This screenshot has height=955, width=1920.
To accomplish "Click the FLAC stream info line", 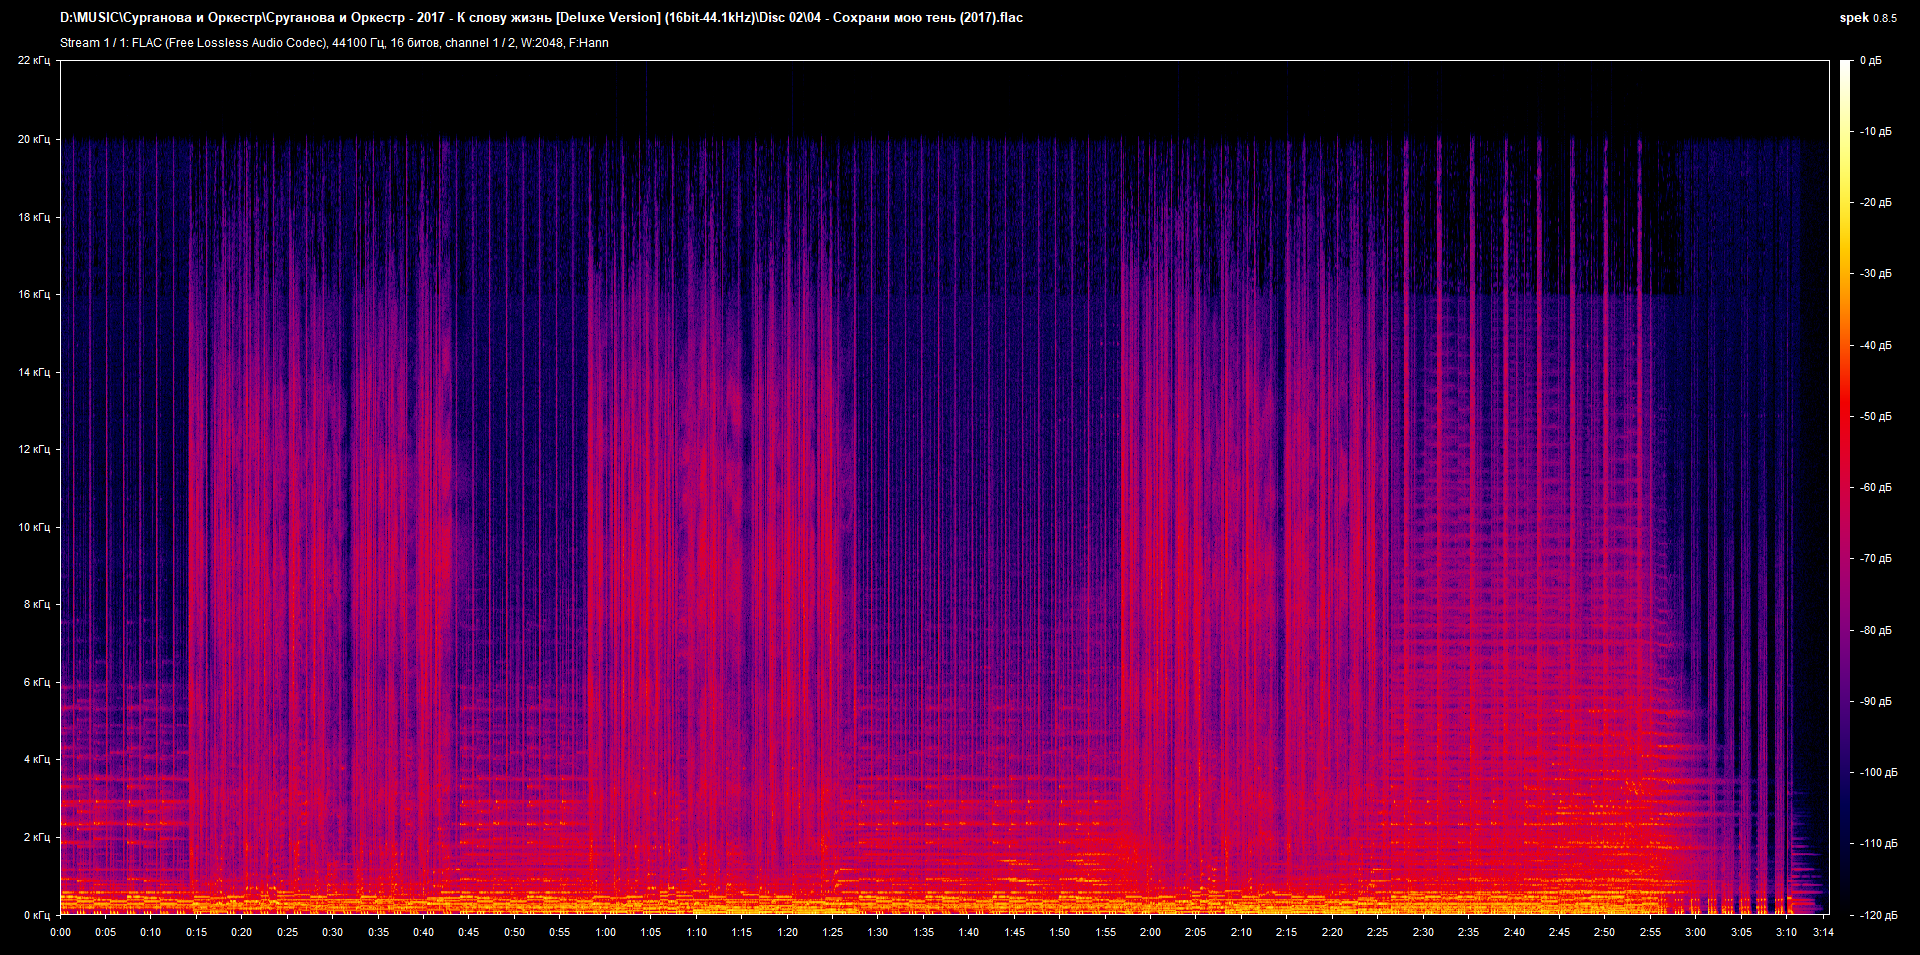I will point(334,43).
